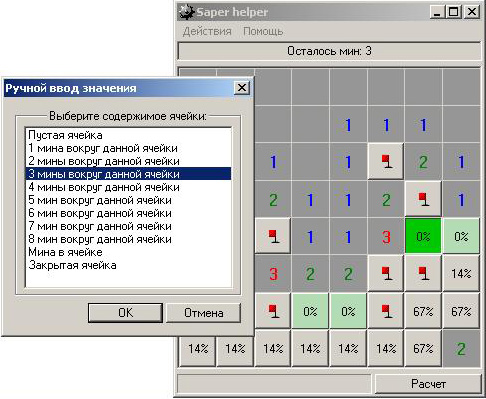Close the 'Ручной ввод значения' dialog
Image resolution: width=486 pixels, height=399 pixels.
click(x=242, y=88)
